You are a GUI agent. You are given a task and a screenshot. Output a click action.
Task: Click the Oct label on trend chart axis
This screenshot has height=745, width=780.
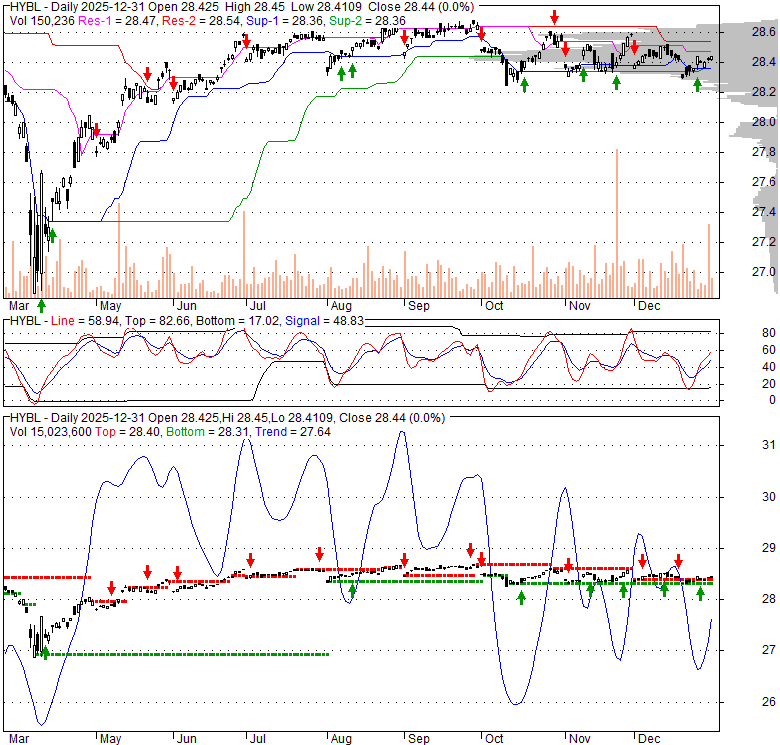pos(494,739)
